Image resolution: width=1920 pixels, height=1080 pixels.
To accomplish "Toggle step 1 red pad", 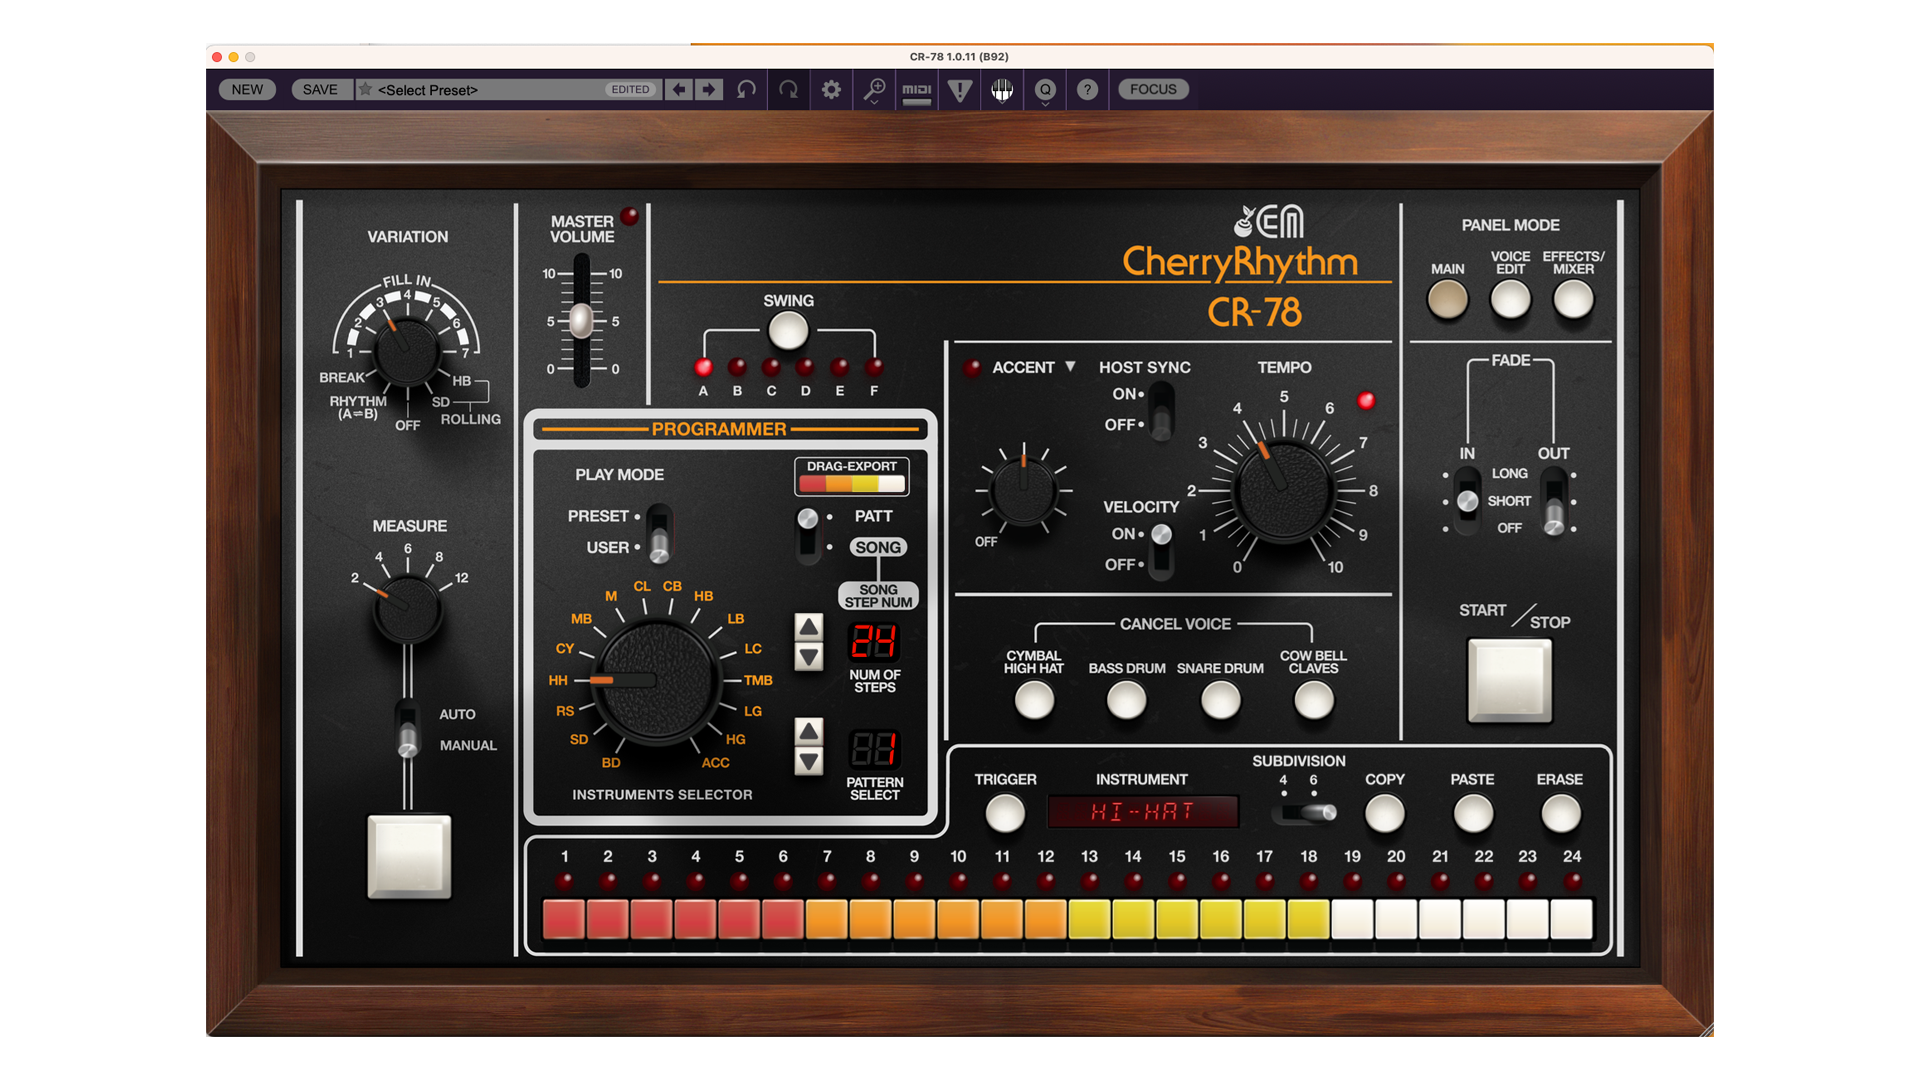I will pos(564,919).
